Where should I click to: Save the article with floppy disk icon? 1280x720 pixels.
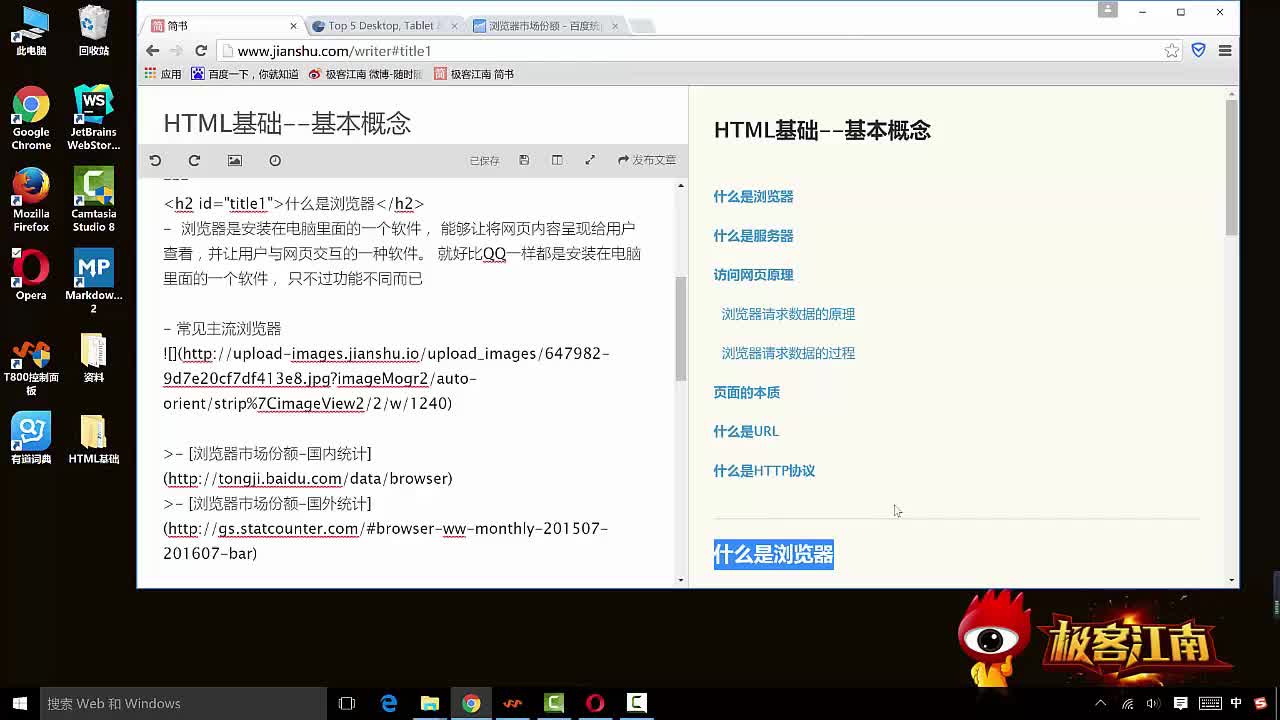pos(524,160)
